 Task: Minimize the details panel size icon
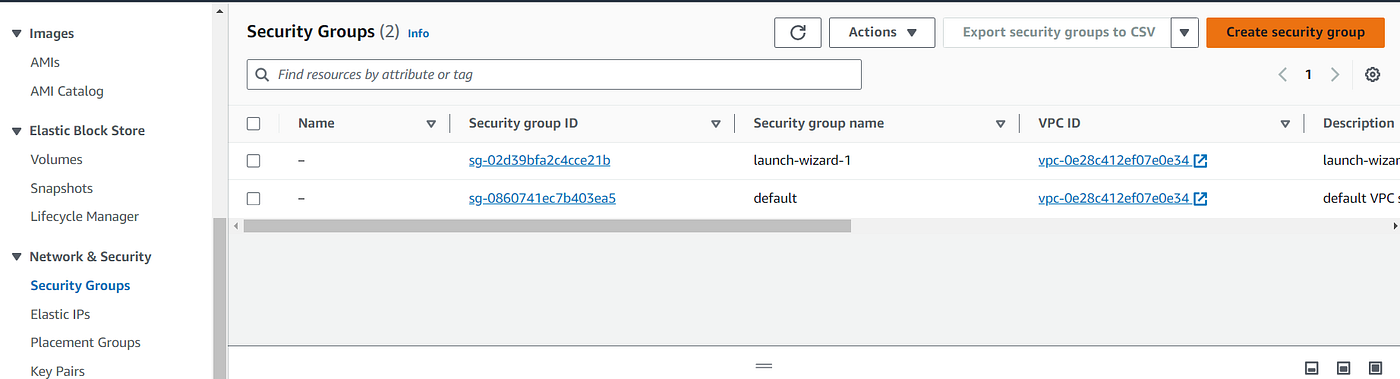[1312, 368]
